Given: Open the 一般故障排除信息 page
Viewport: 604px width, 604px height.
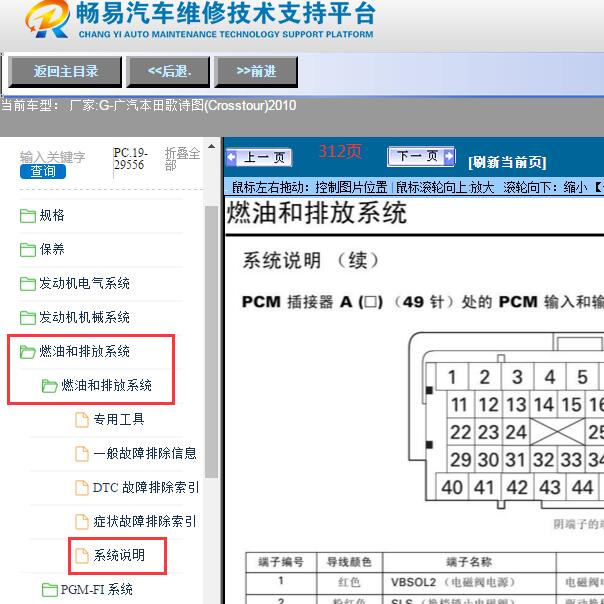Looking at the screenshot, I should pos(145,453).
